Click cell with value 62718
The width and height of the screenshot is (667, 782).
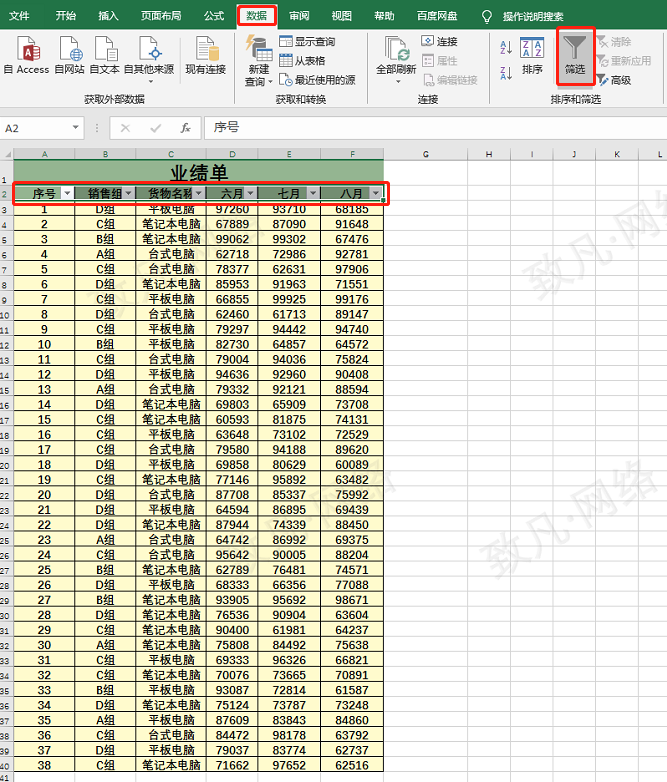click(232, 254)
